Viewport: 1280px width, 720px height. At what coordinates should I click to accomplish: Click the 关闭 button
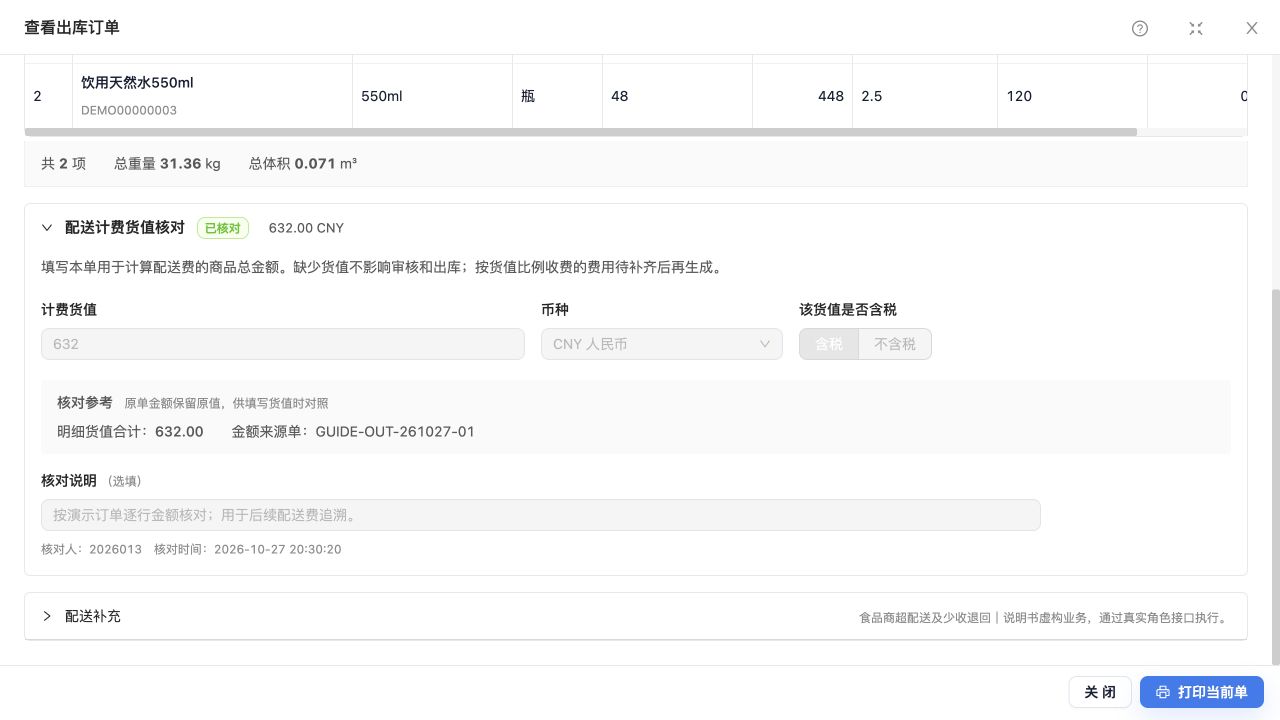tap(1100, 692)
